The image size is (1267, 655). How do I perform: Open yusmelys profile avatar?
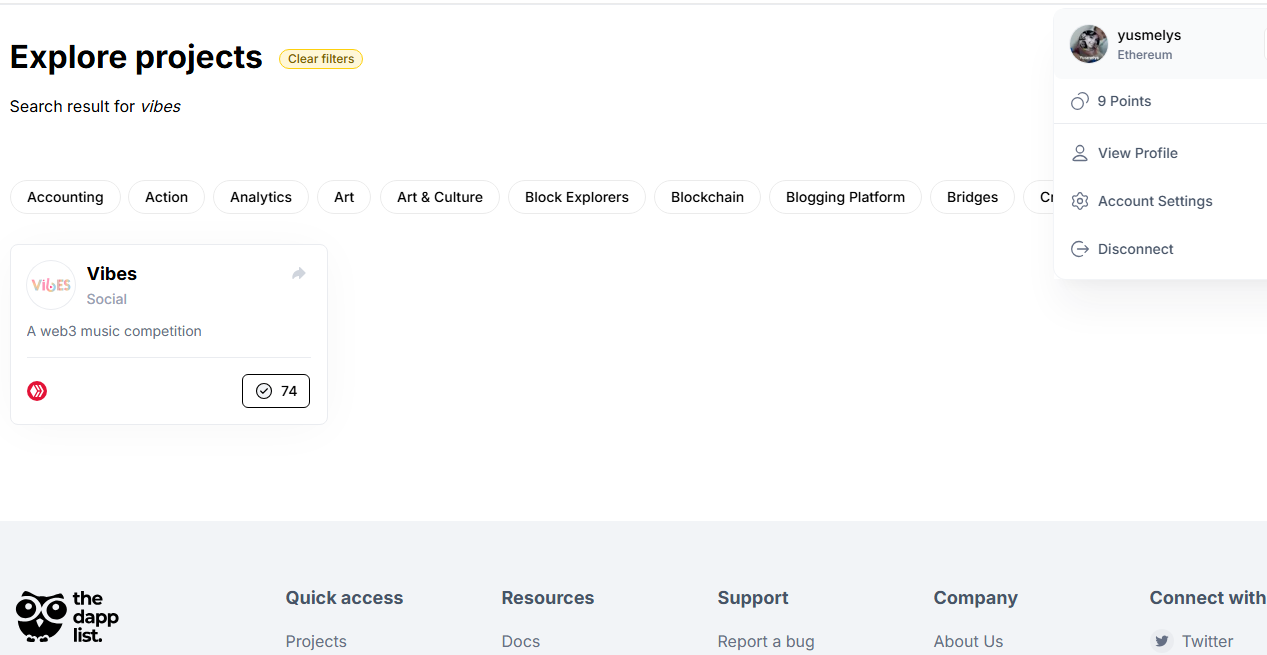point(1089,44)
